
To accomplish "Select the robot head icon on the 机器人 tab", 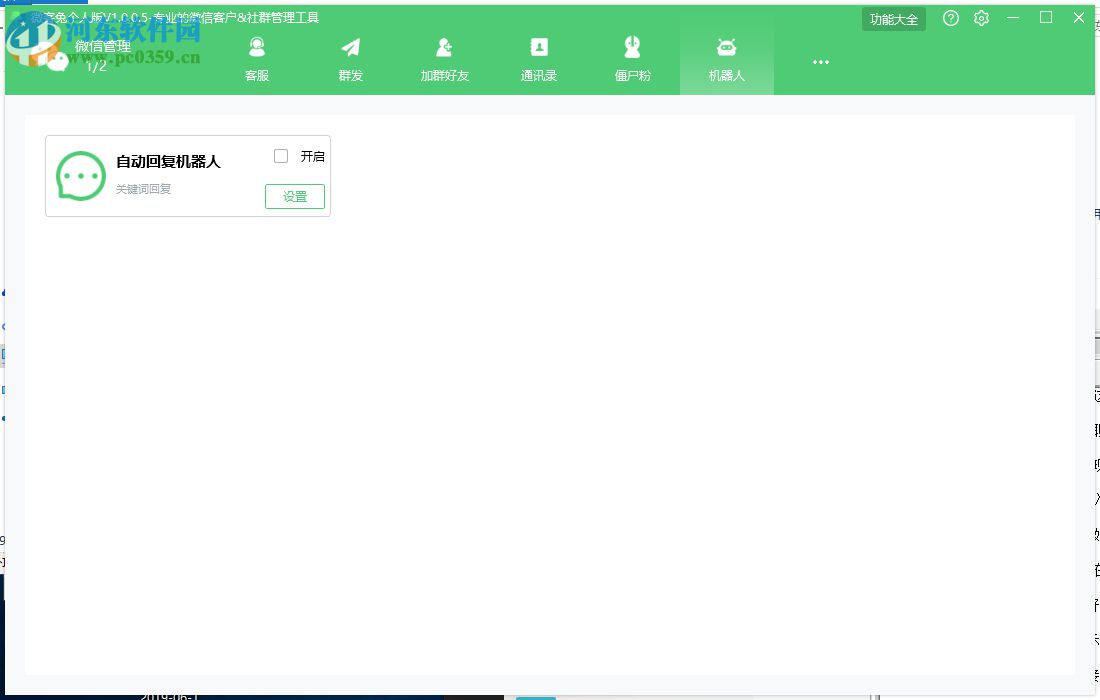I will point(726,46).
